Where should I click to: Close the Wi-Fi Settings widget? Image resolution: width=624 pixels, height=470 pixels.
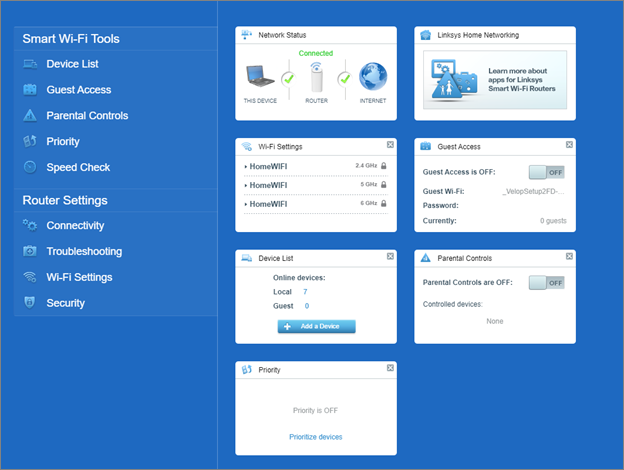pos(390,145)
